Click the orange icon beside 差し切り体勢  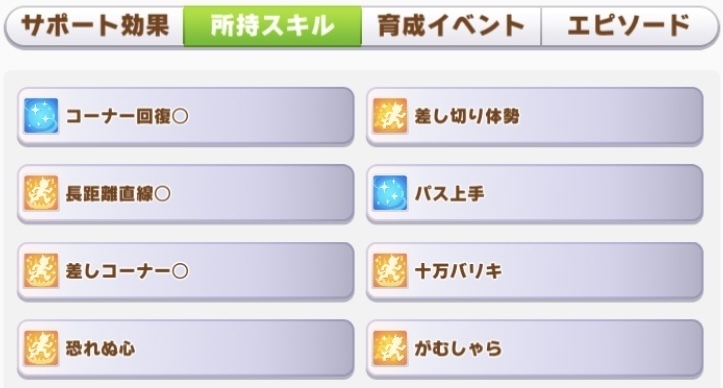point(390,115)
